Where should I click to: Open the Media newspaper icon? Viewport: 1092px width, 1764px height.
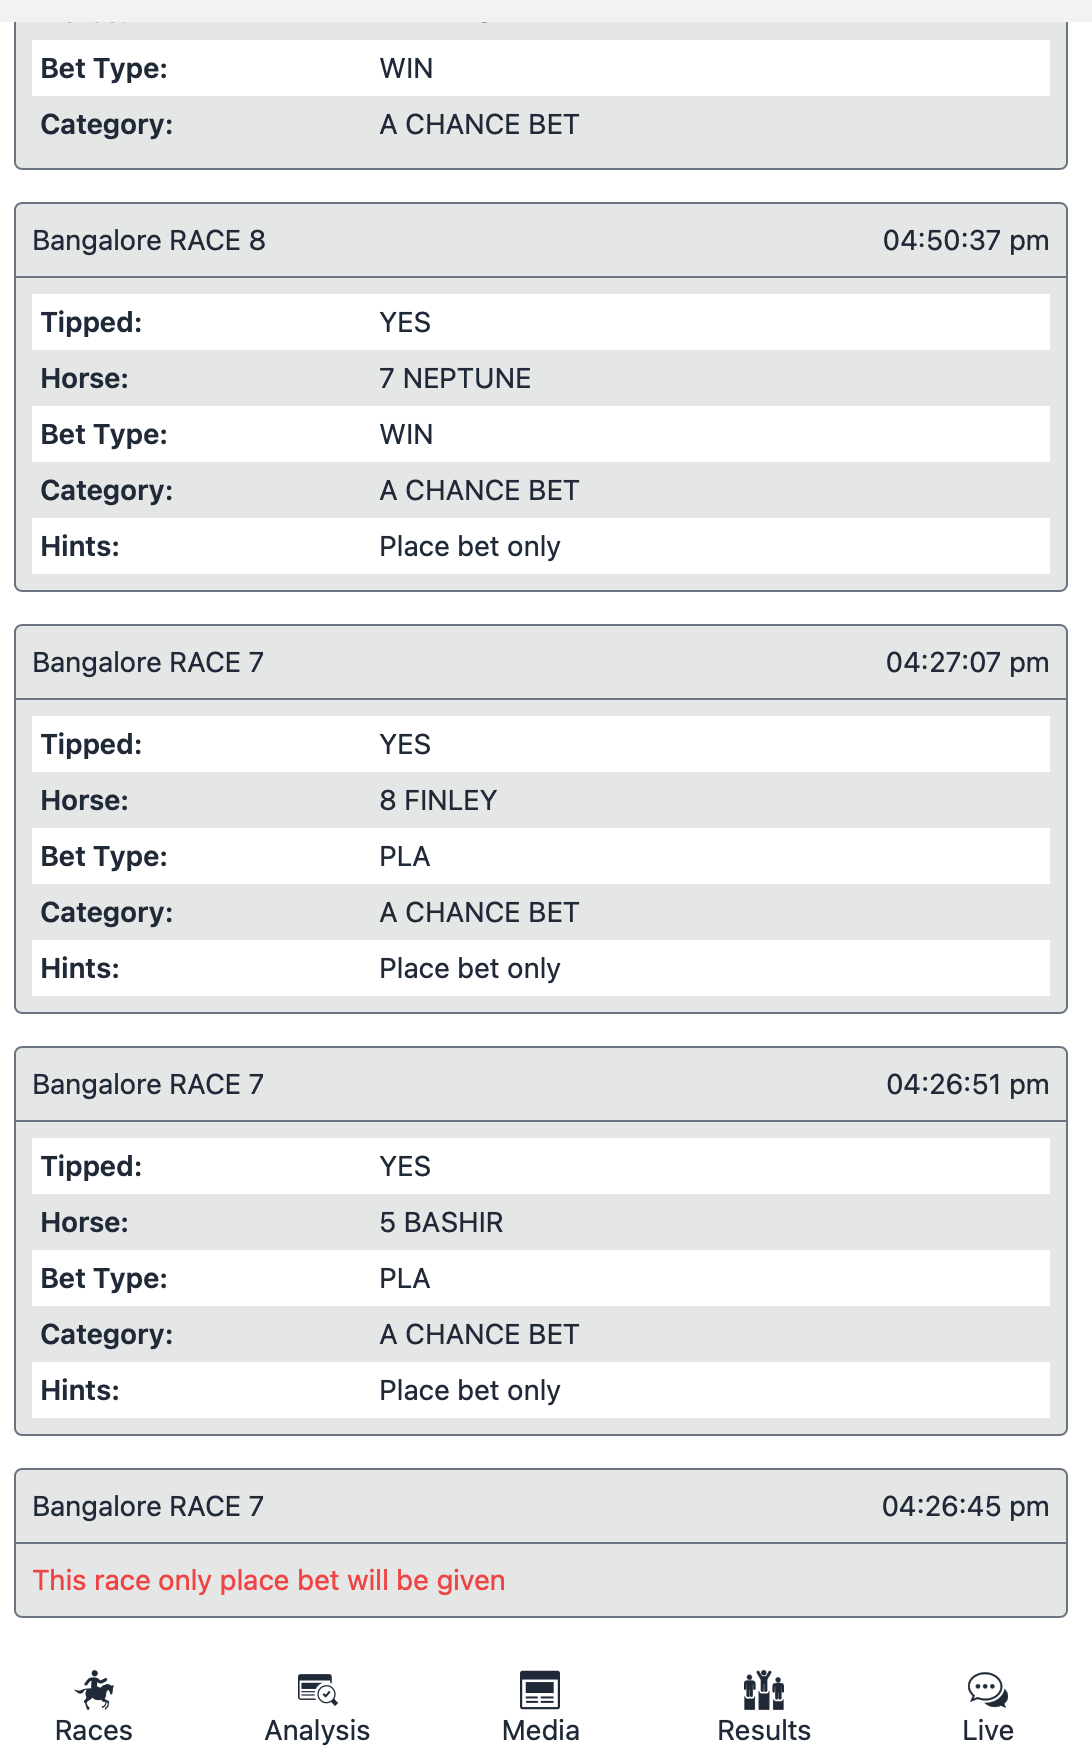540,1690
